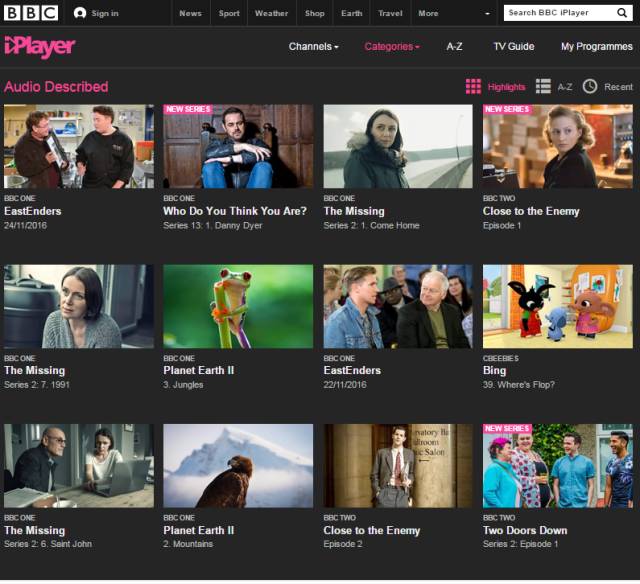The image size is (640, 584).
Task: Click the EastEnders title dated 22/11/2016
Action: pyautogui.click(x=352, y=370)
